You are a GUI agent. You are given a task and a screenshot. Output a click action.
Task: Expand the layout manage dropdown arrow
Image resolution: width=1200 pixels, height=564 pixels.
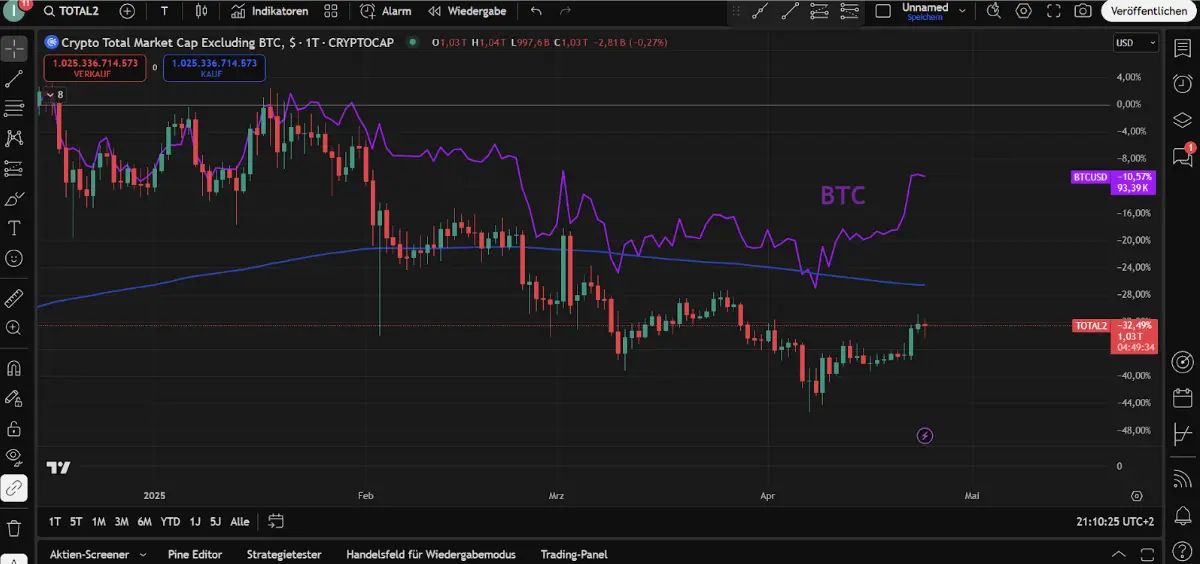click(962, 11)
